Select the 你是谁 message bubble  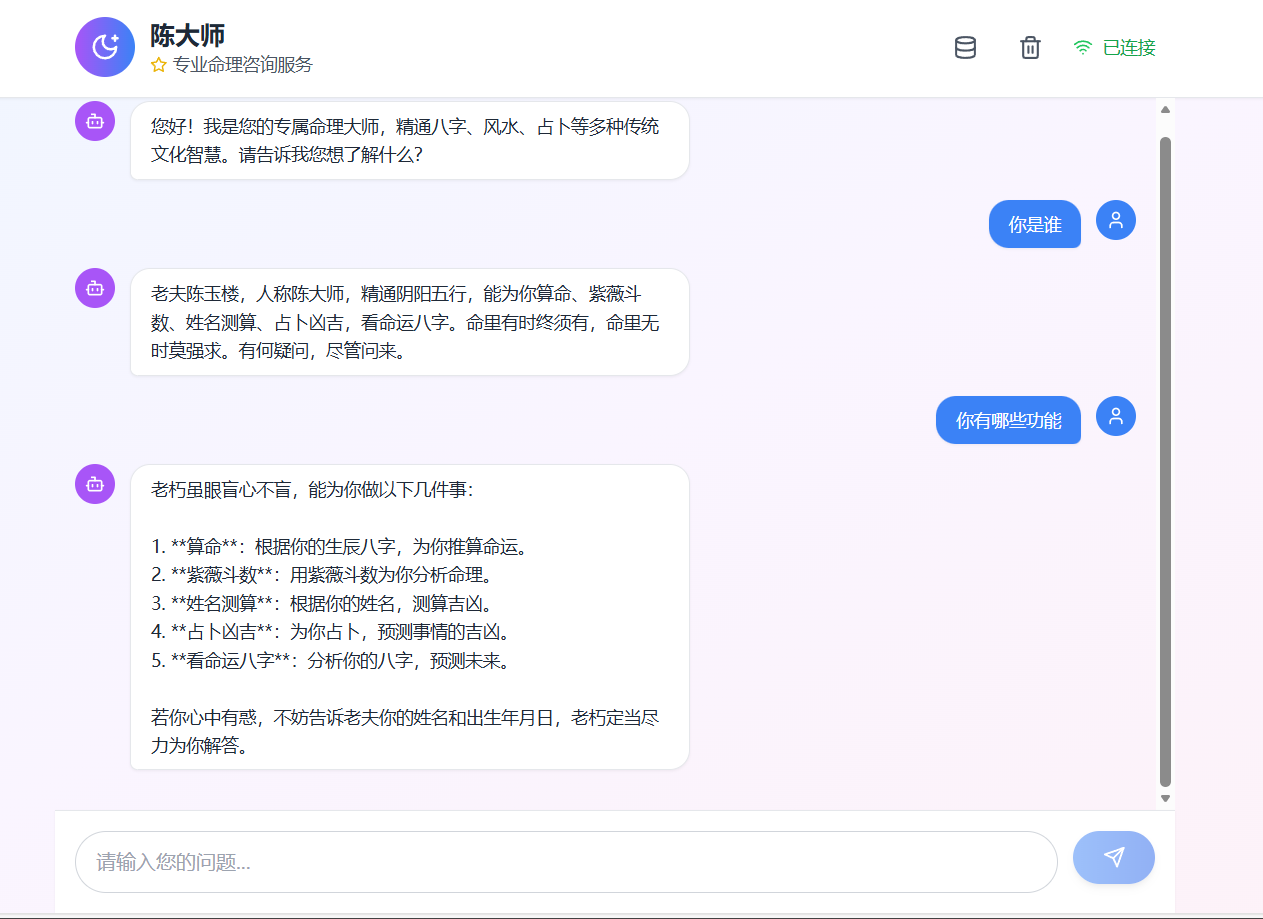pyautogui.click(x=1035, y=224)
